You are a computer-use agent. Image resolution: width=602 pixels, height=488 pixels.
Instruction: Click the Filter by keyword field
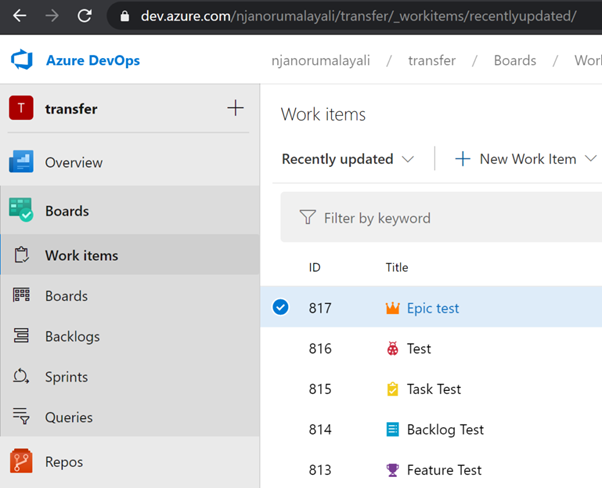tap(440, 218)
